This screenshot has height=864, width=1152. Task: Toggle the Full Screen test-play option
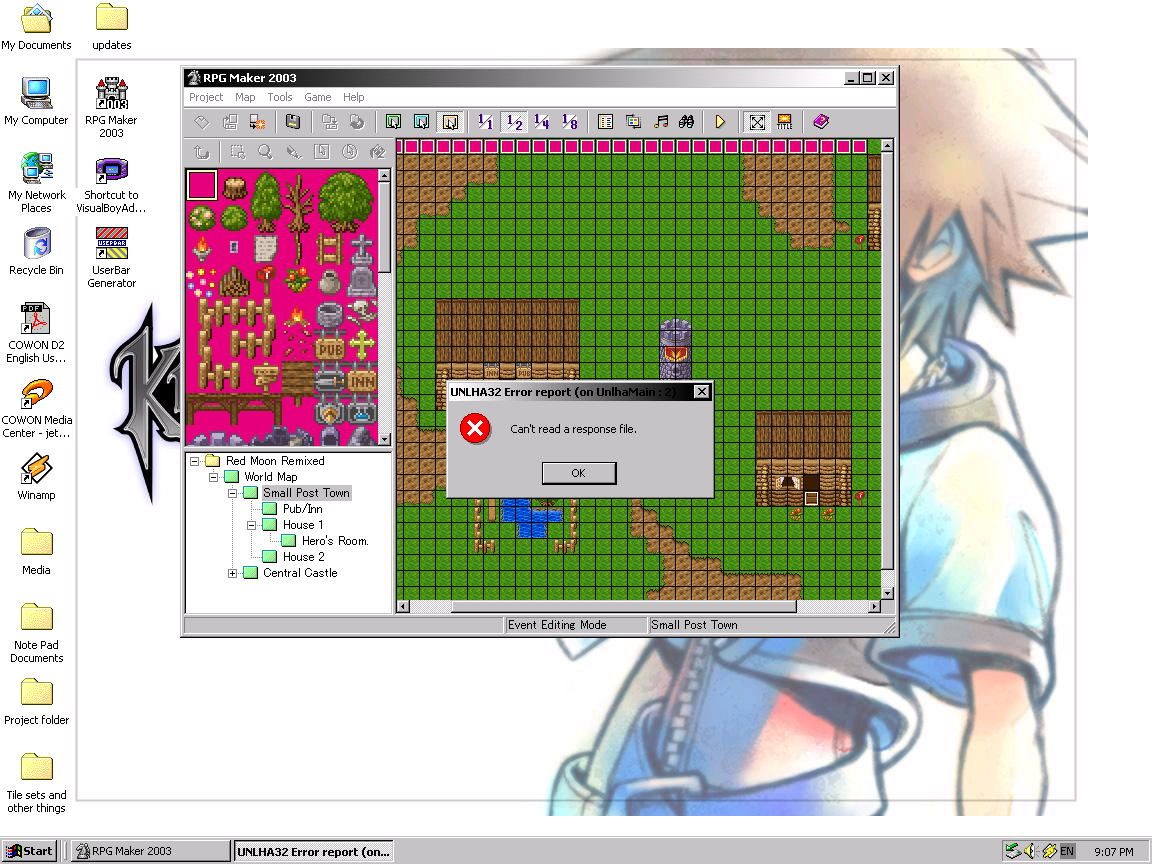757,122
